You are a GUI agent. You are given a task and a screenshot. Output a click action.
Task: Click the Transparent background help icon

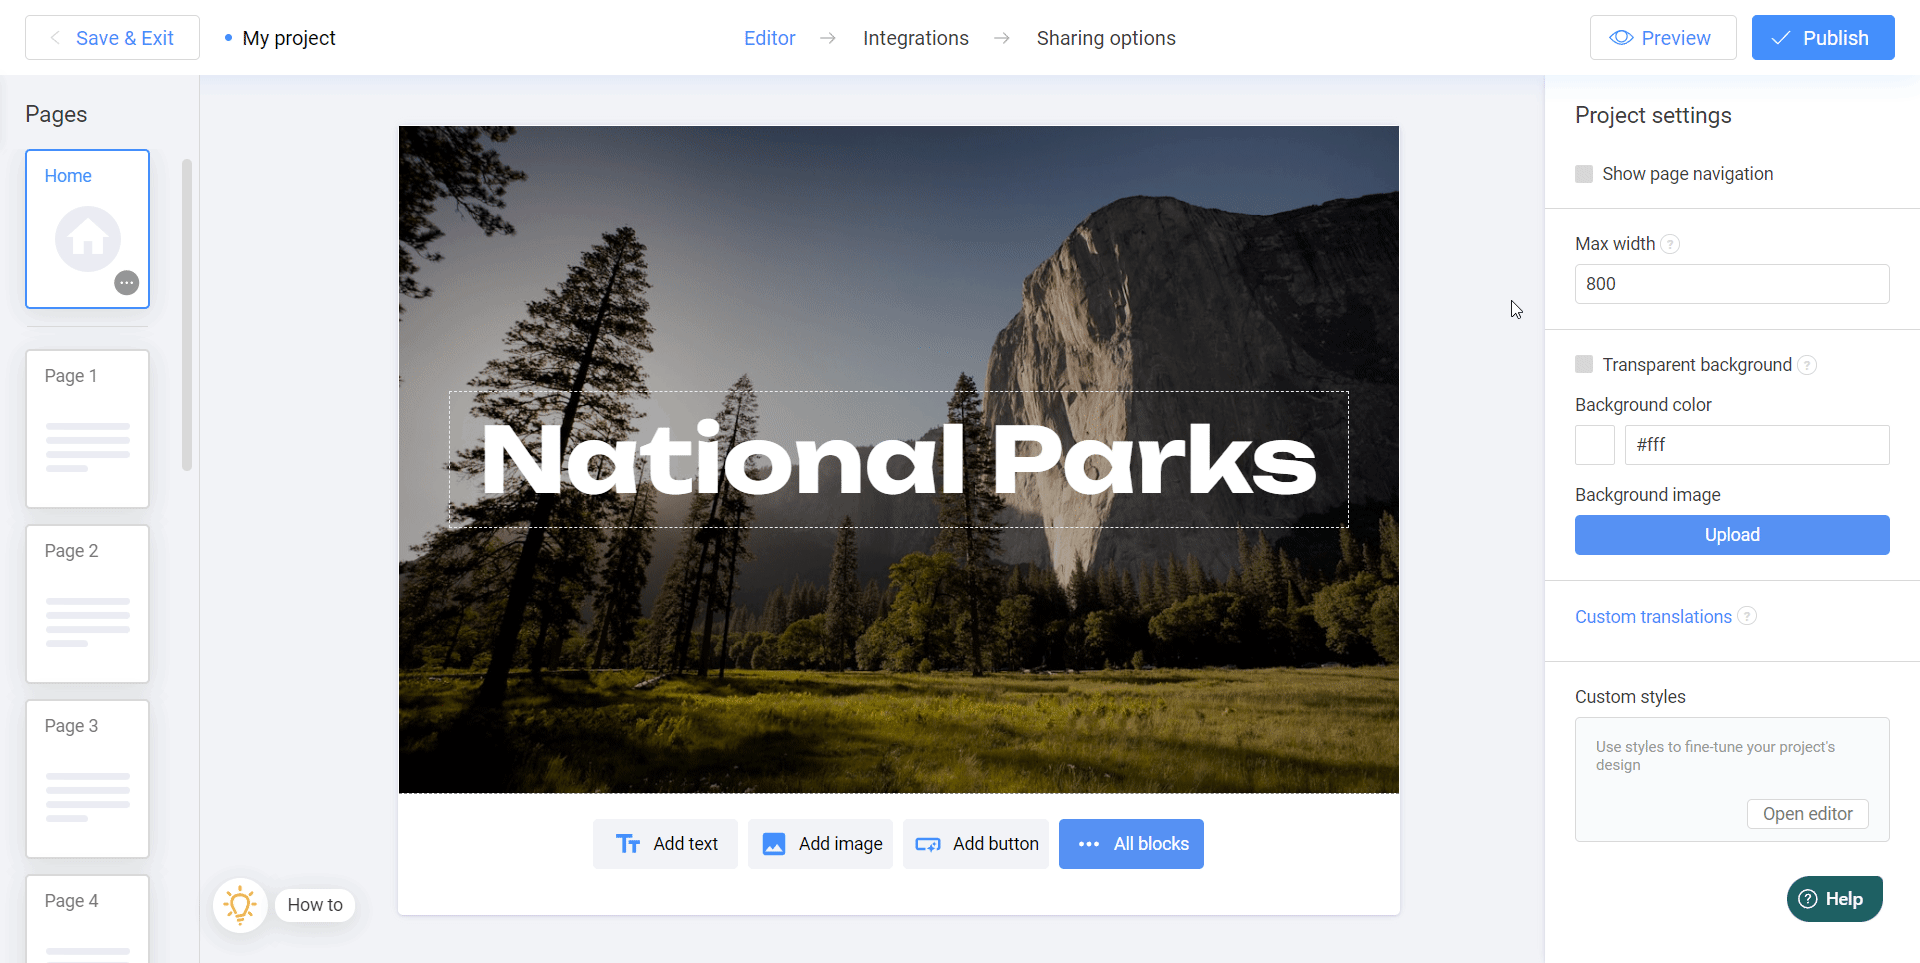tap(1807, 365)
